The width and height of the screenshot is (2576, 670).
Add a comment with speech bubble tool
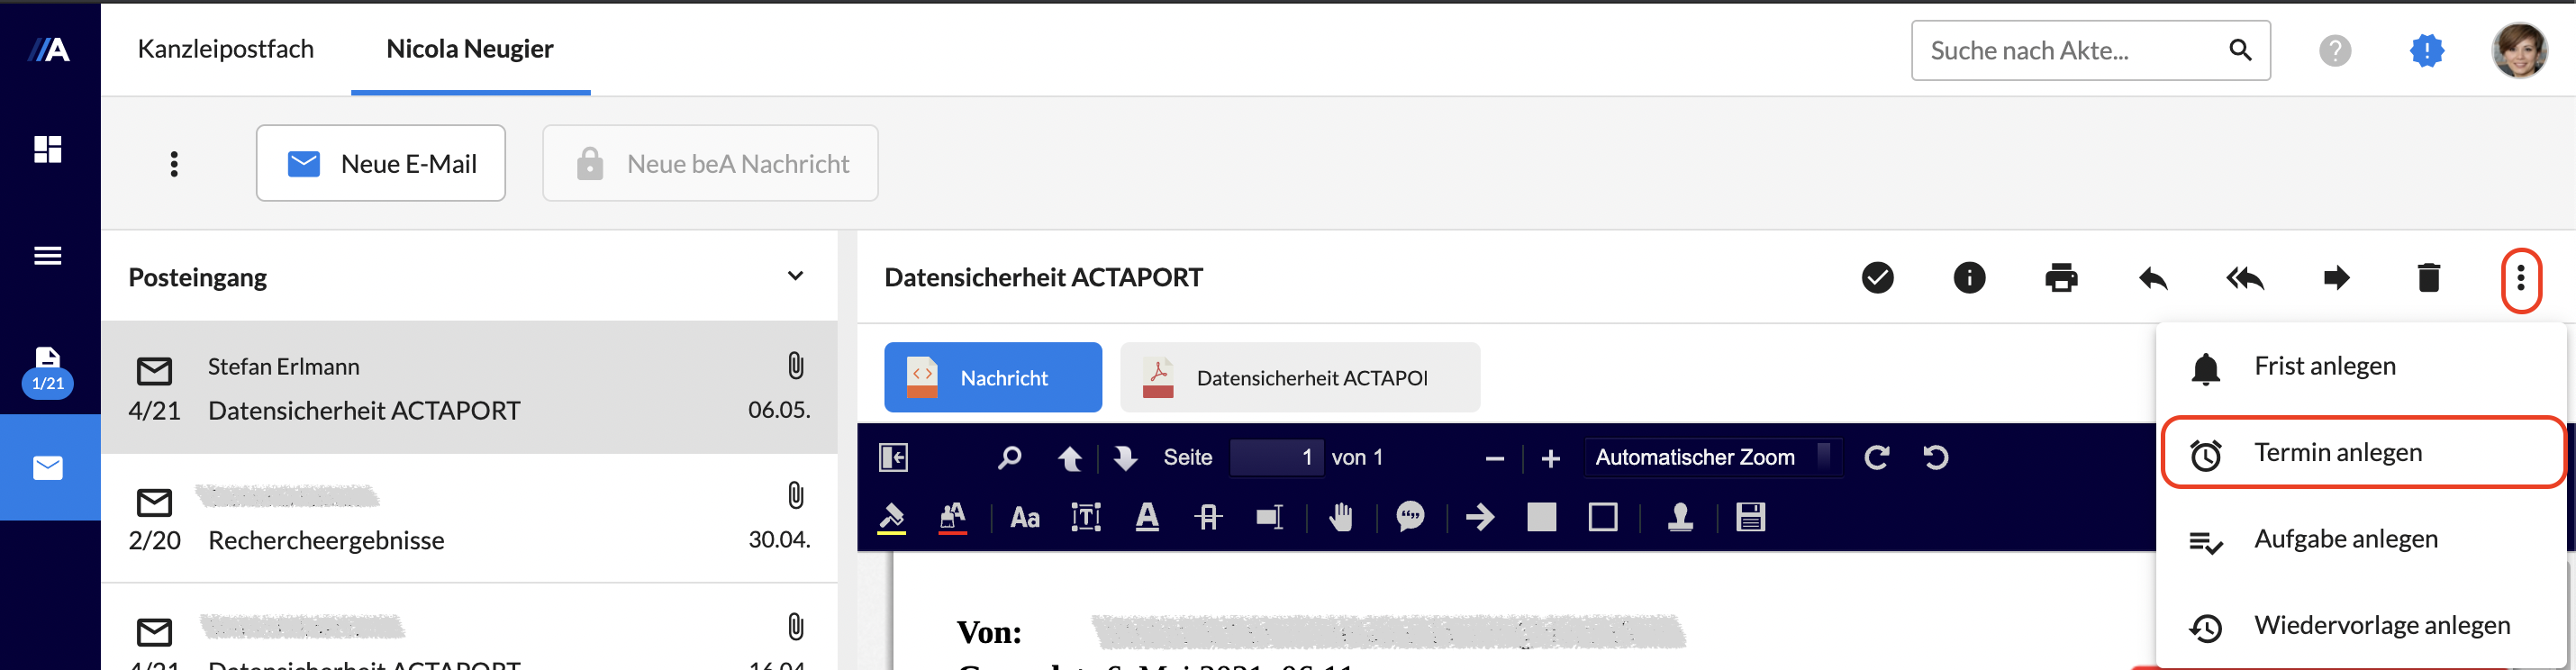tap(1410, 517)
